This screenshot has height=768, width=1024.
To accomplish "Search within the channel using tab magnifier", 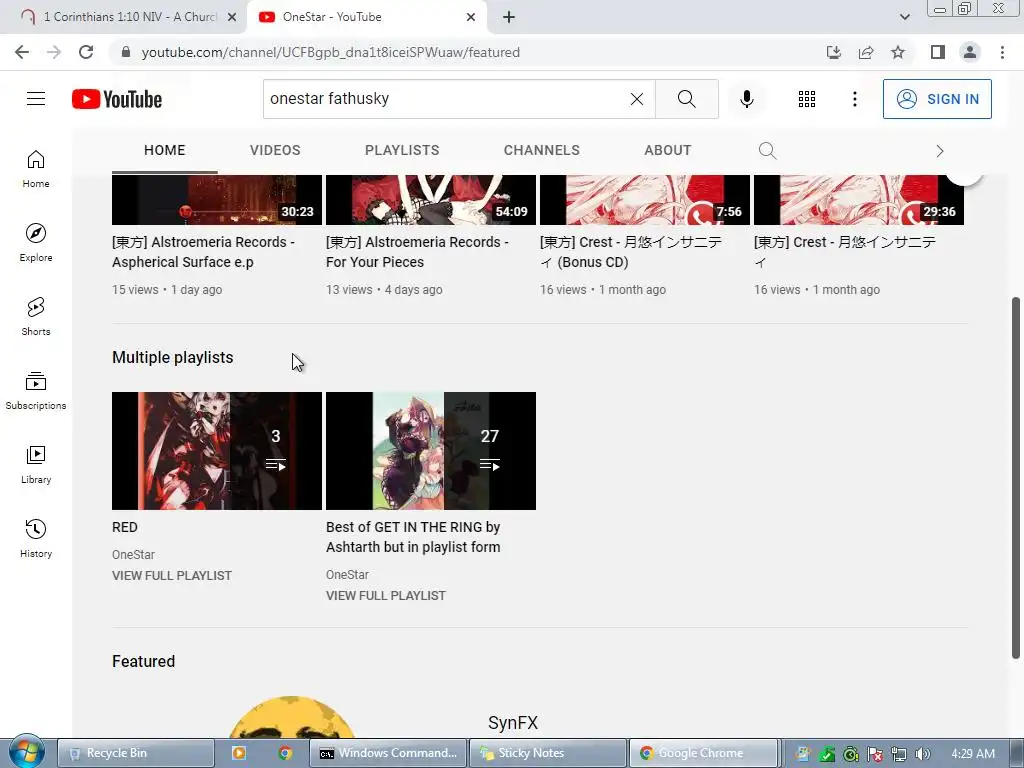I will 767,151.
